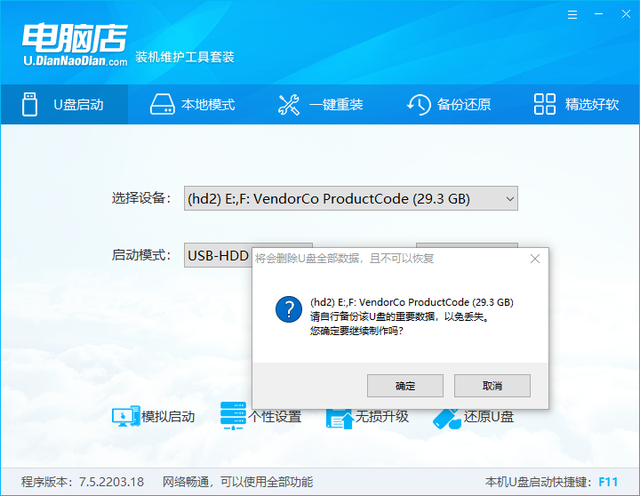Click the dialog title 将会删除U盘全部数据
Viewport: 640px width, 496px height.
[x=306, y=258]
